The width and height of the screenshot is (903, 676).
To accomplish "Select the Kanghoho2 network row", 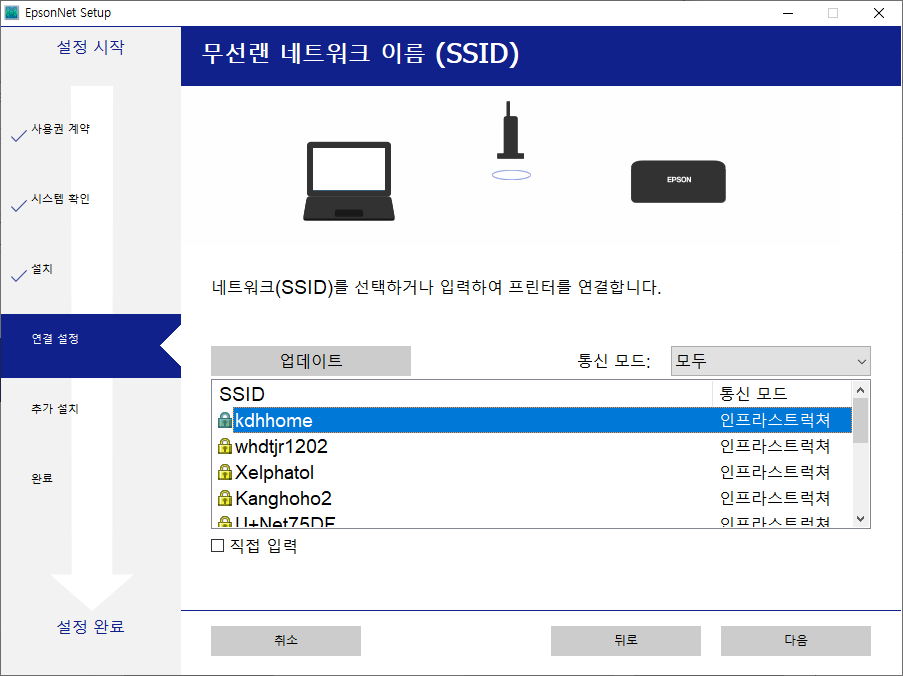I will 534,498.
